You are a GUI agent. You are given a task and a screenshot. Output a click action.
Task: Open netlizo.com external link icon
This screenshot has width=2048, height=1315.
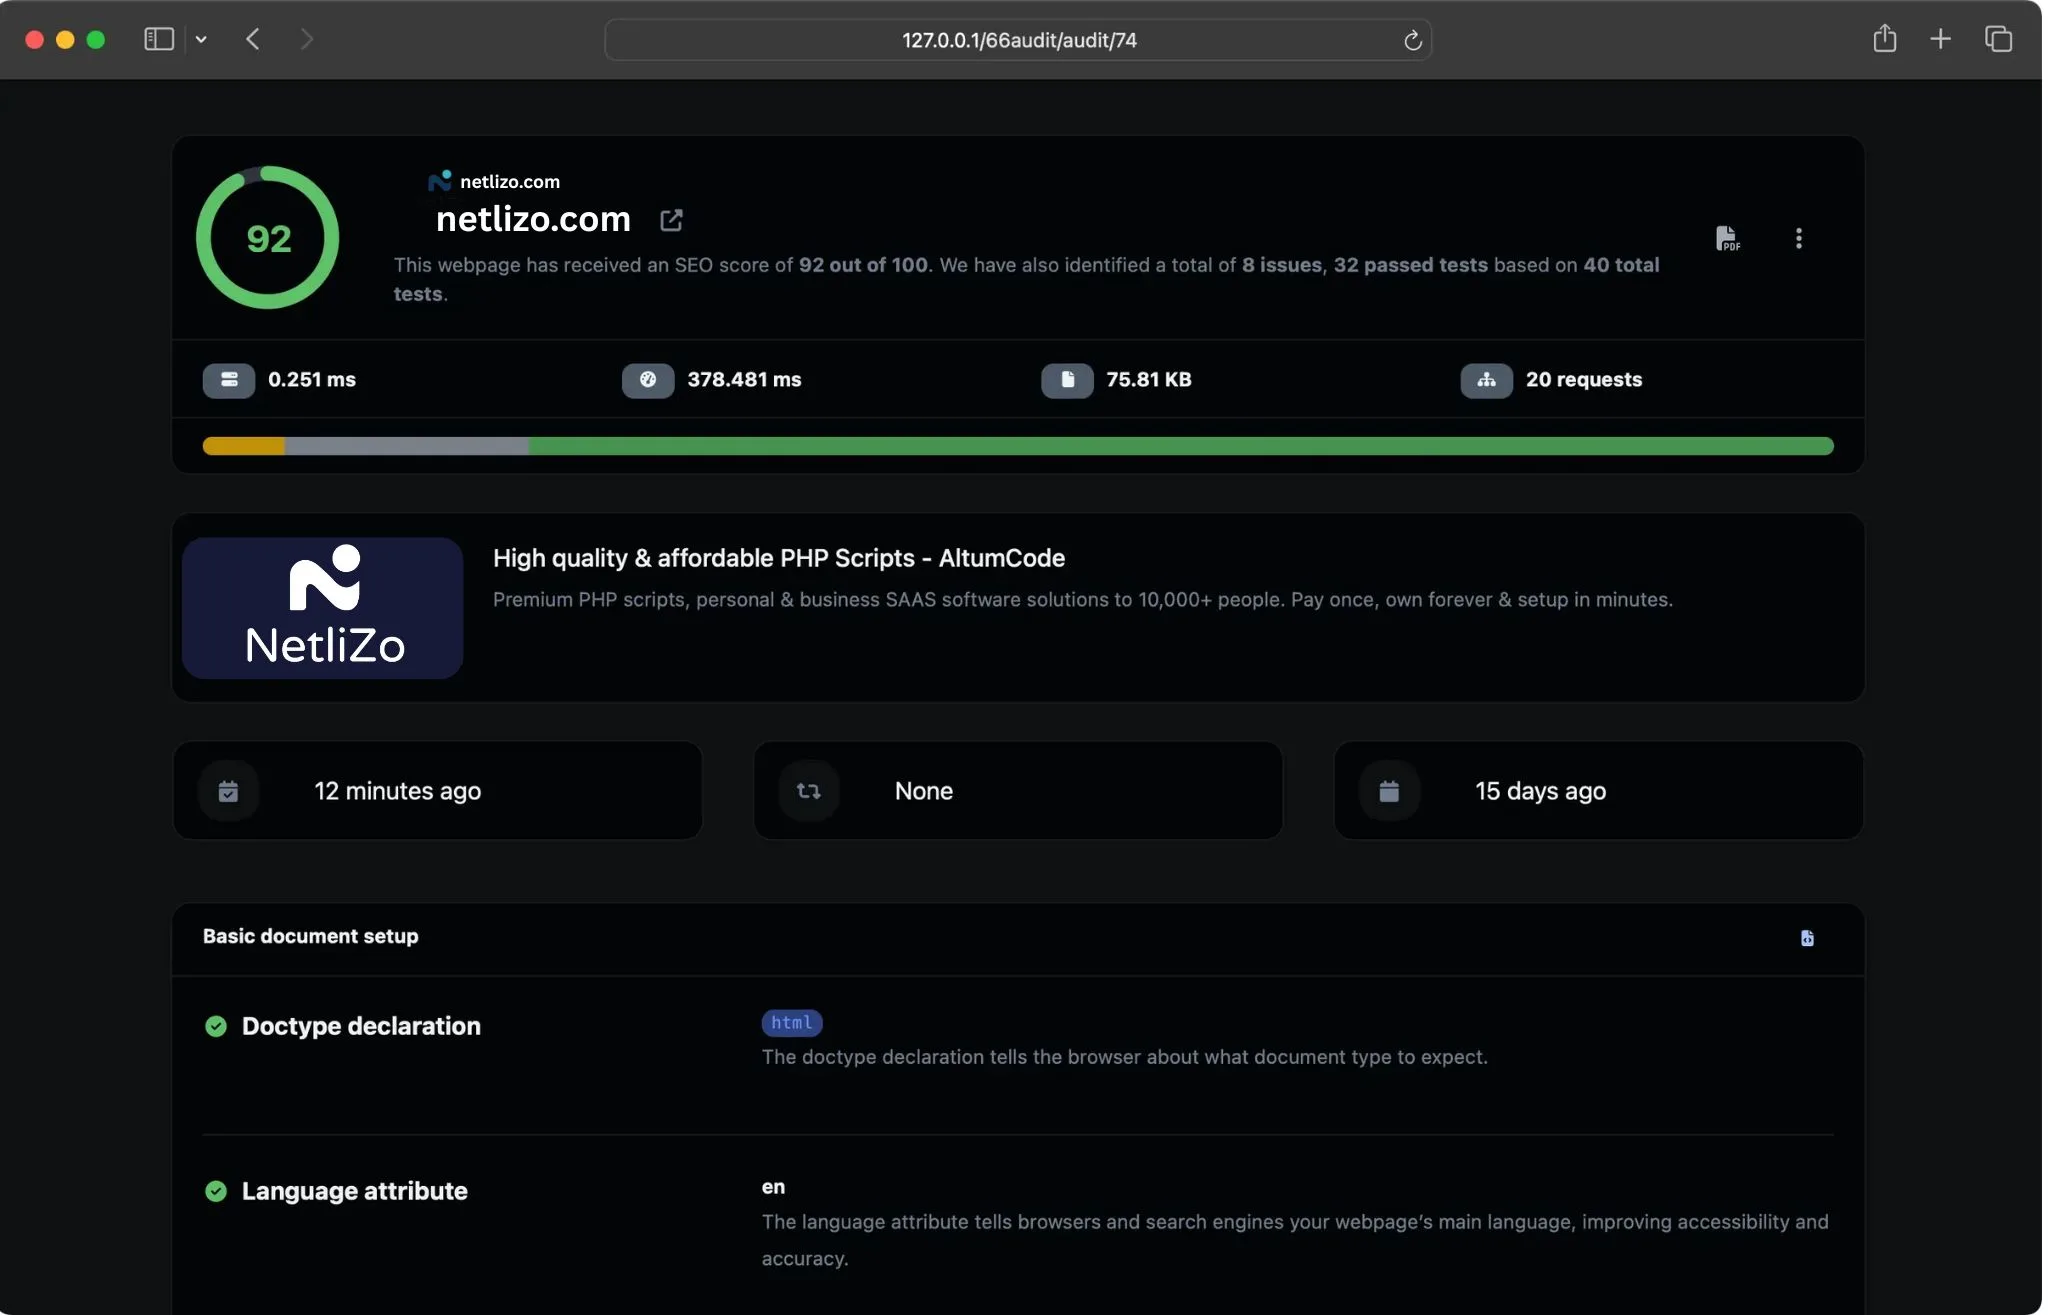coord(671,220)
